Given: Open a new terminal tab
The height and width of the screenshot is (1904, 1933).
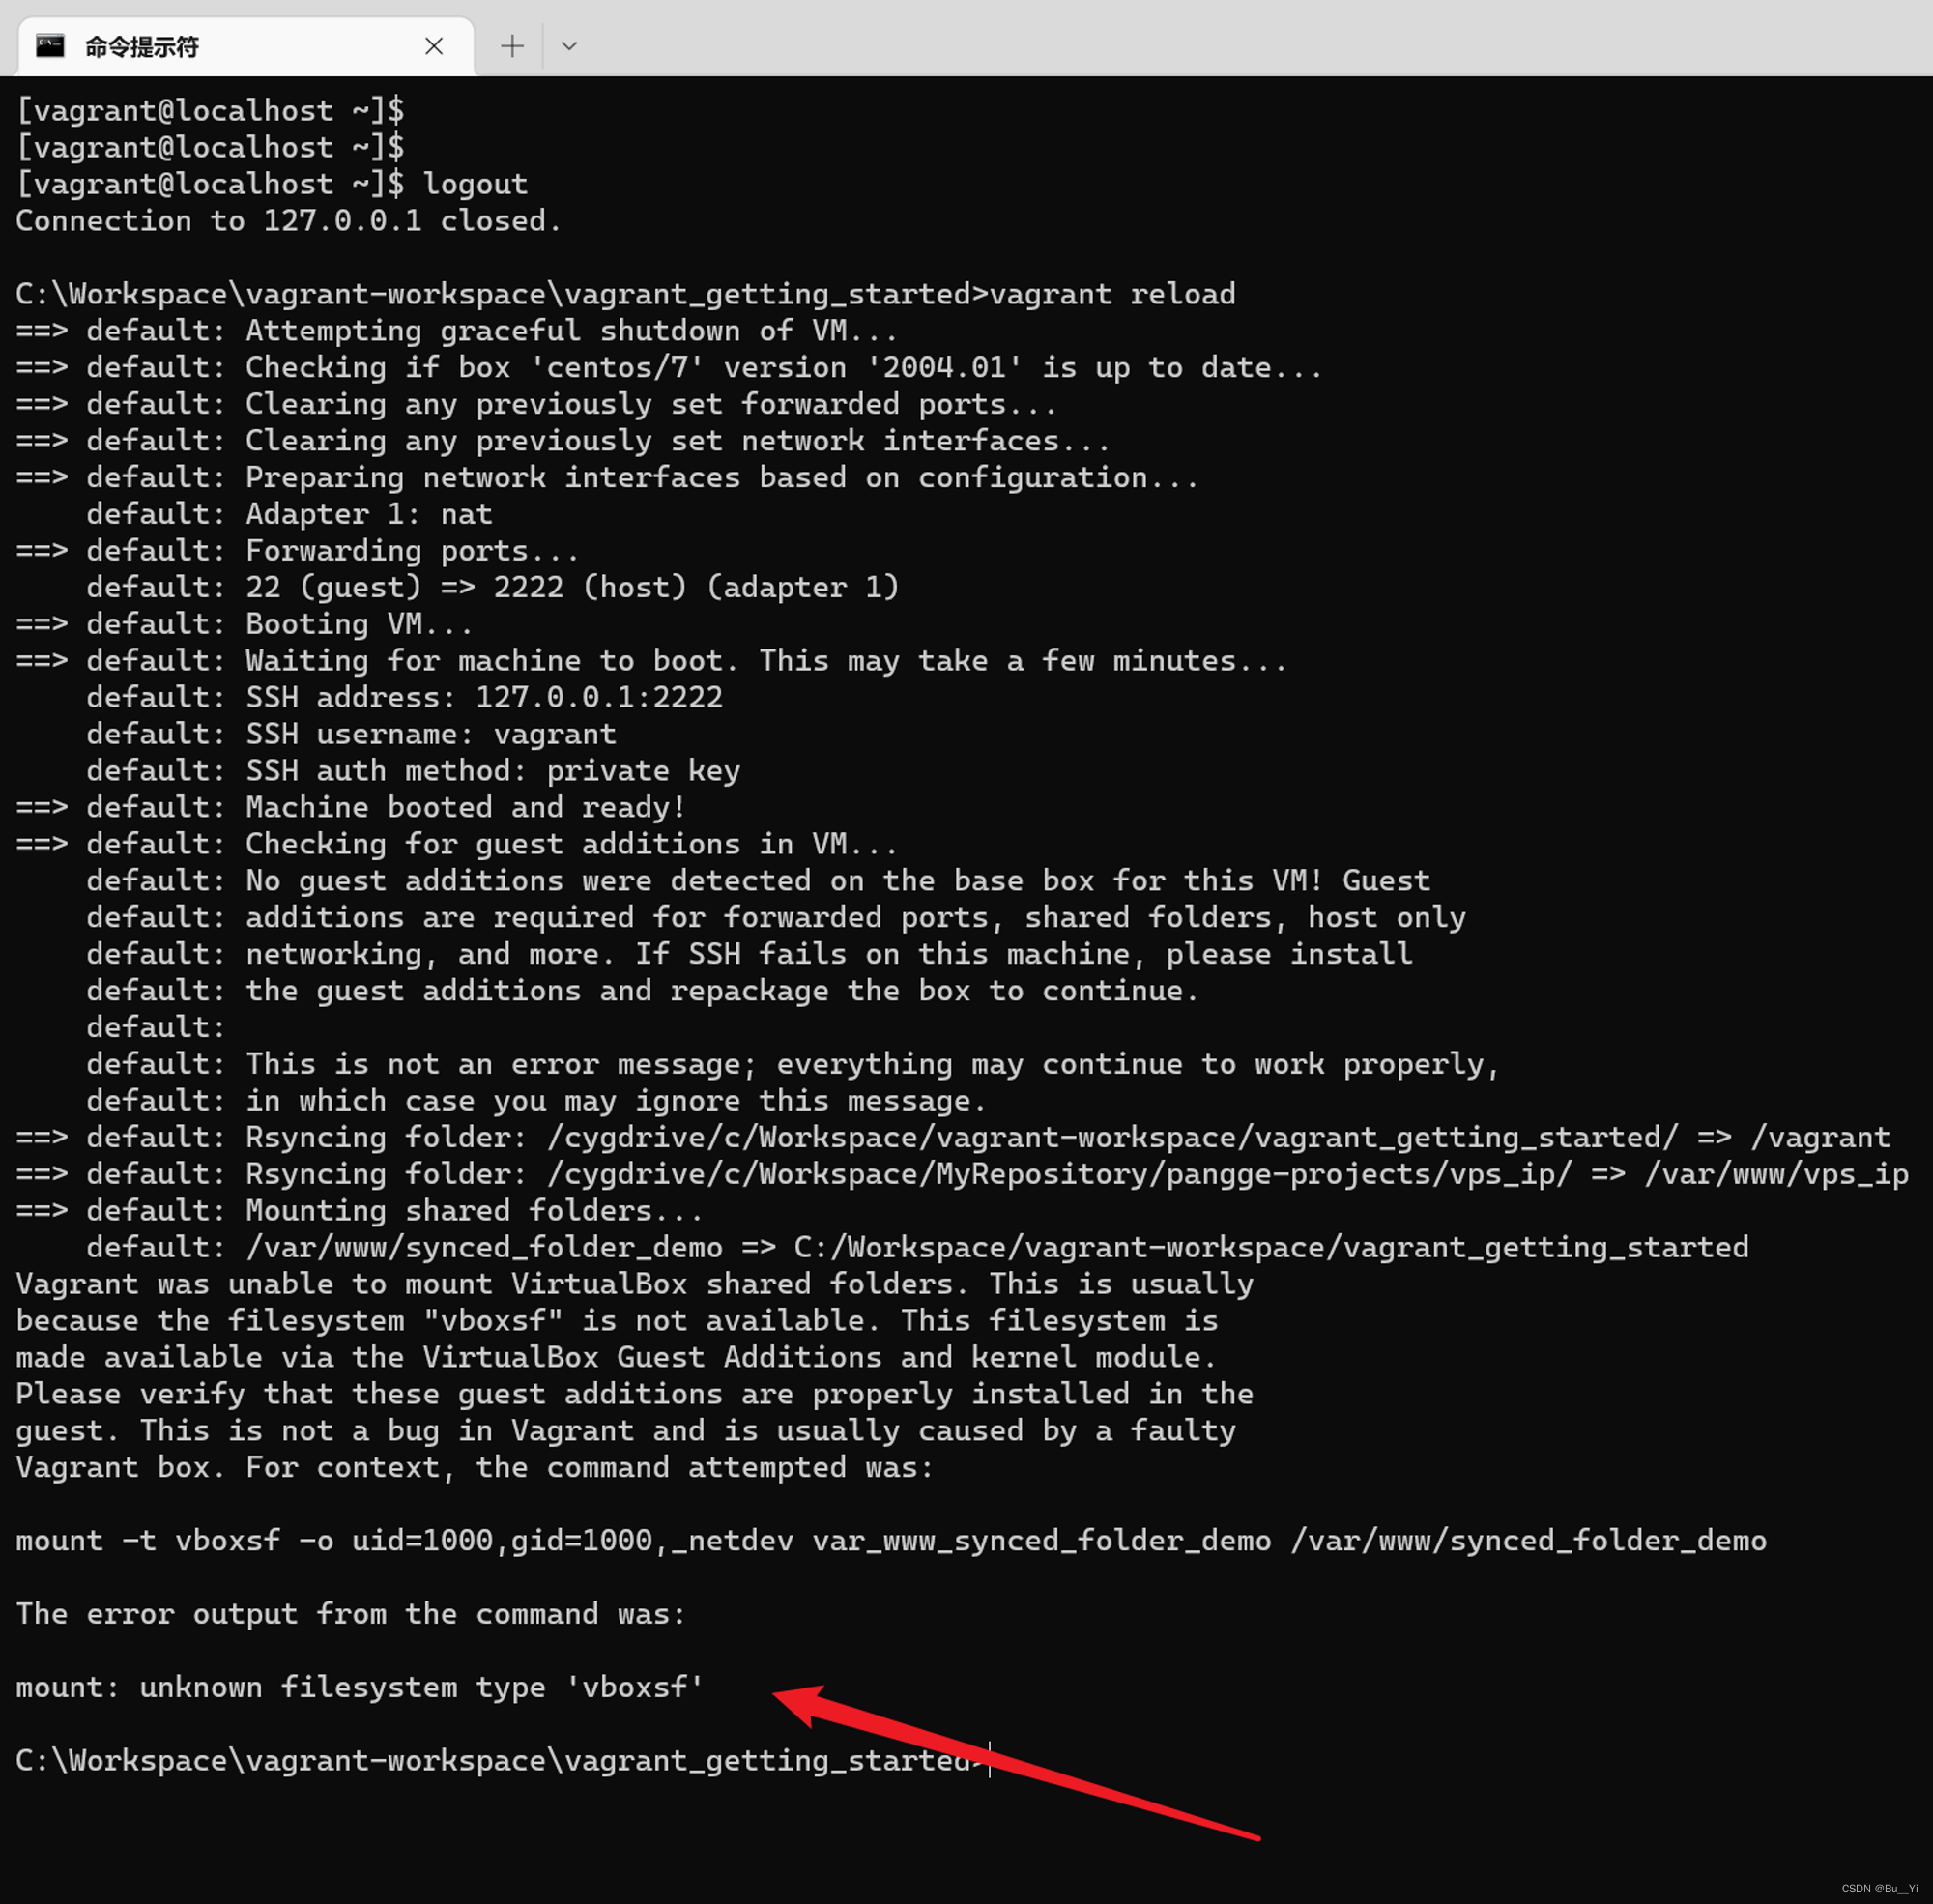Looking at the screenshot, I should point(511,46).
